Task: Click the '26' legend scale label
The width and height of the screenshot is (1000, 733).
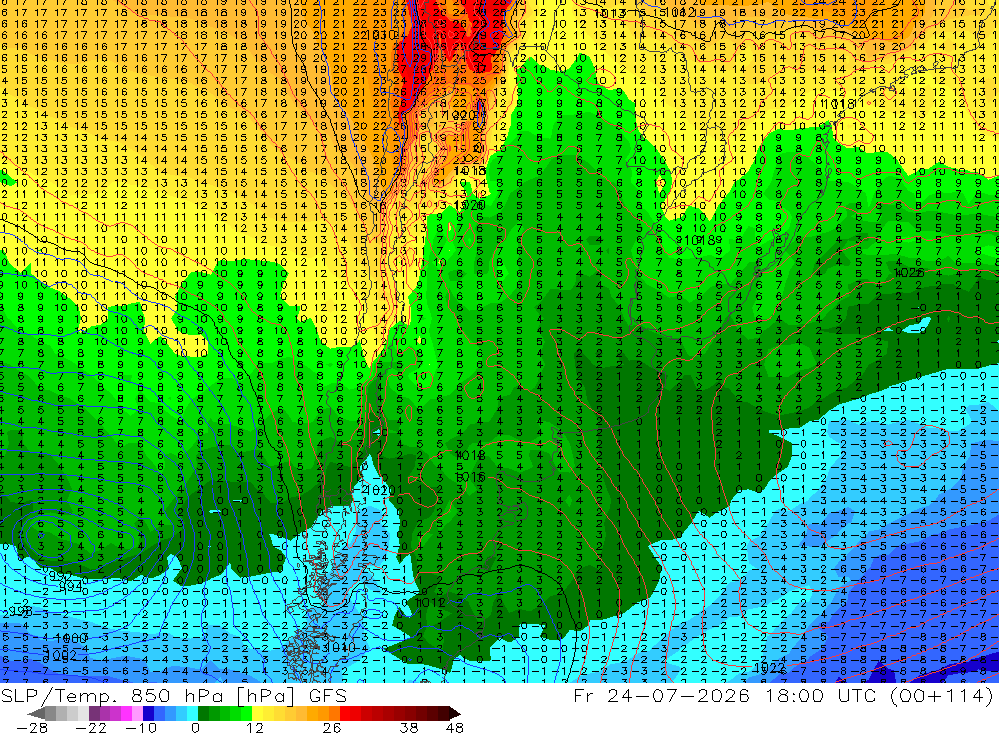Action: (332, 728)
